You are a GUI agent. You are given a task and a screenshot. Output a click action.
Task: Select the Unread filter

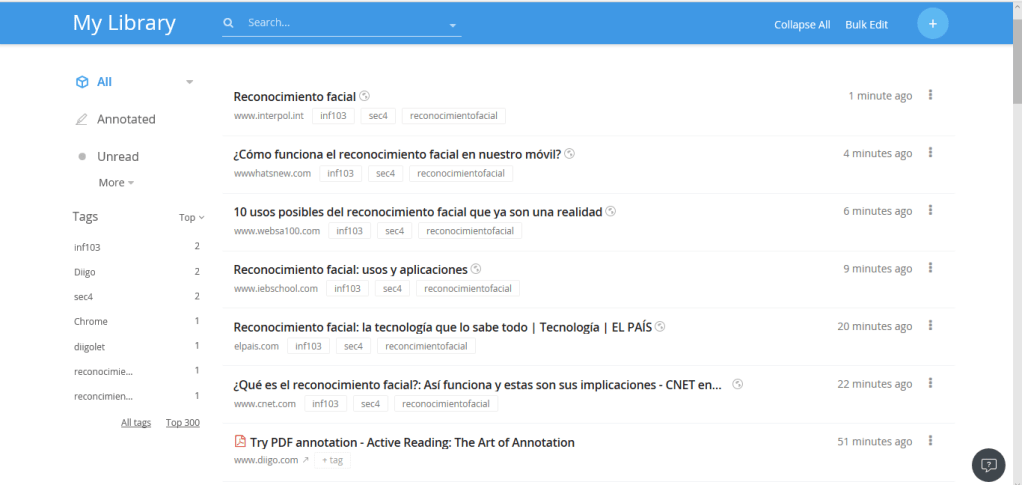(x=117, y=156)
